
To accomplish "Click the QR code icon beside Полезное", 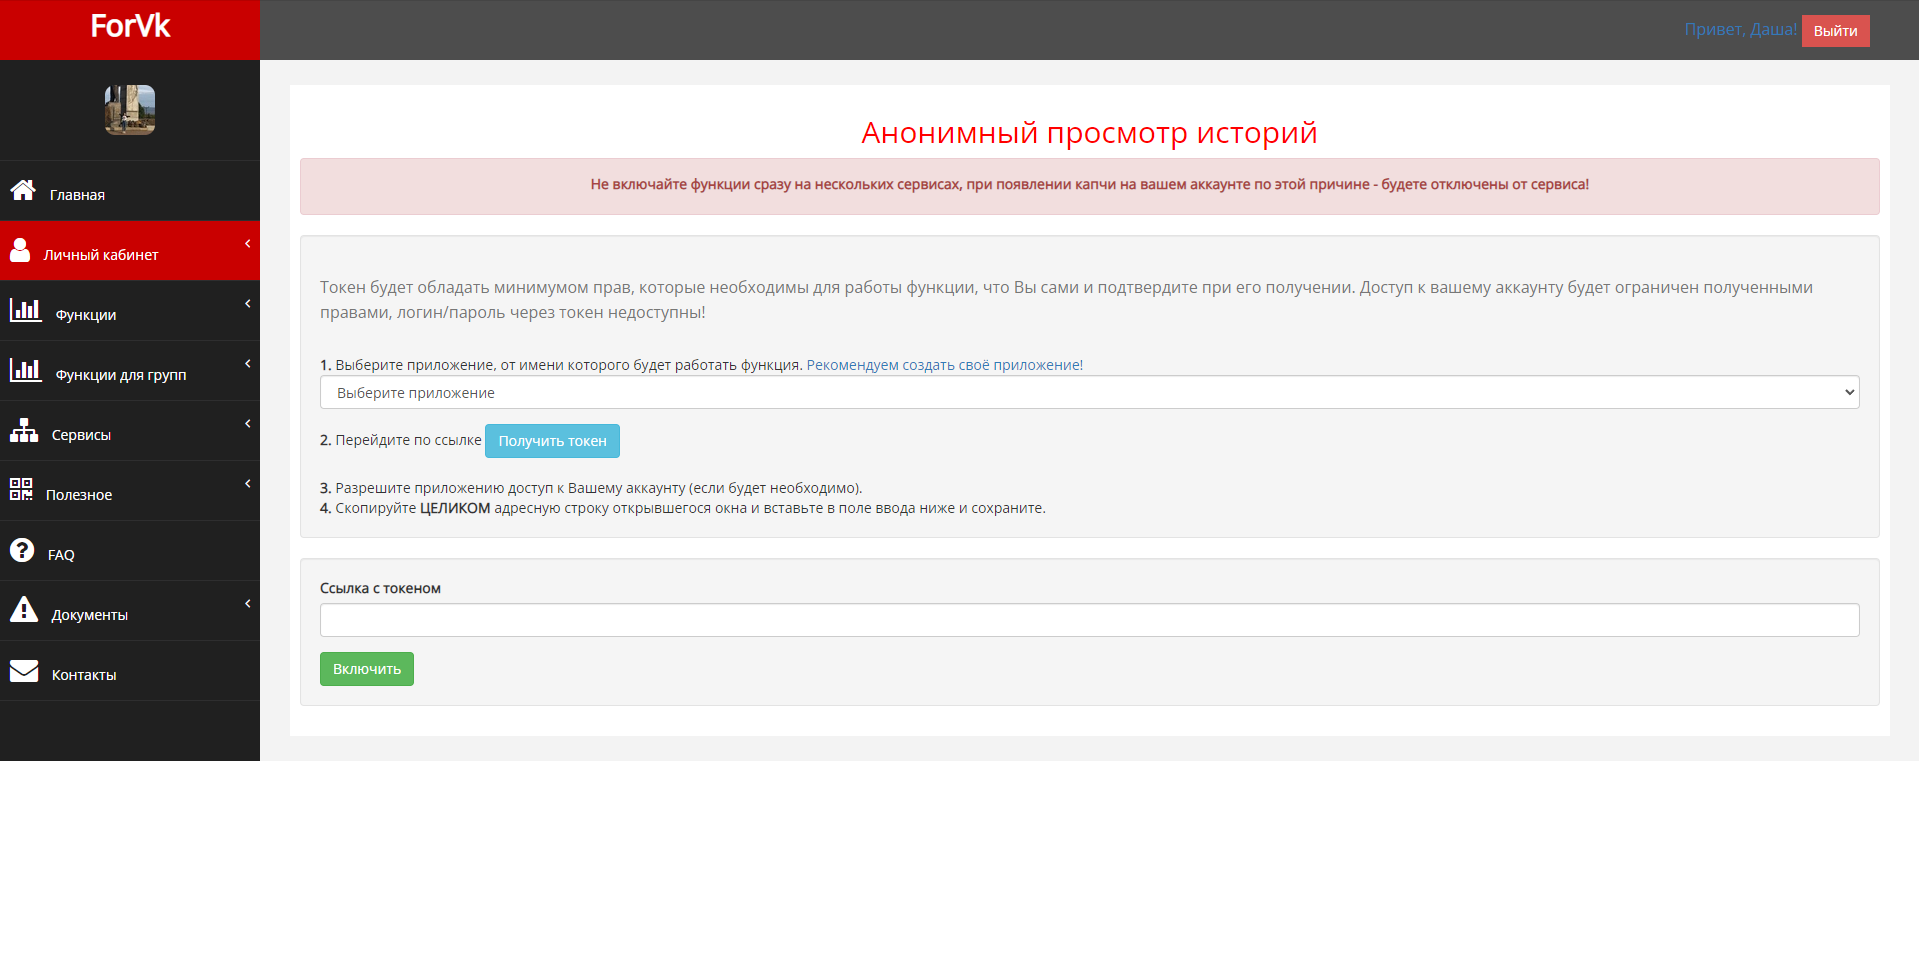I will [21, 489].
